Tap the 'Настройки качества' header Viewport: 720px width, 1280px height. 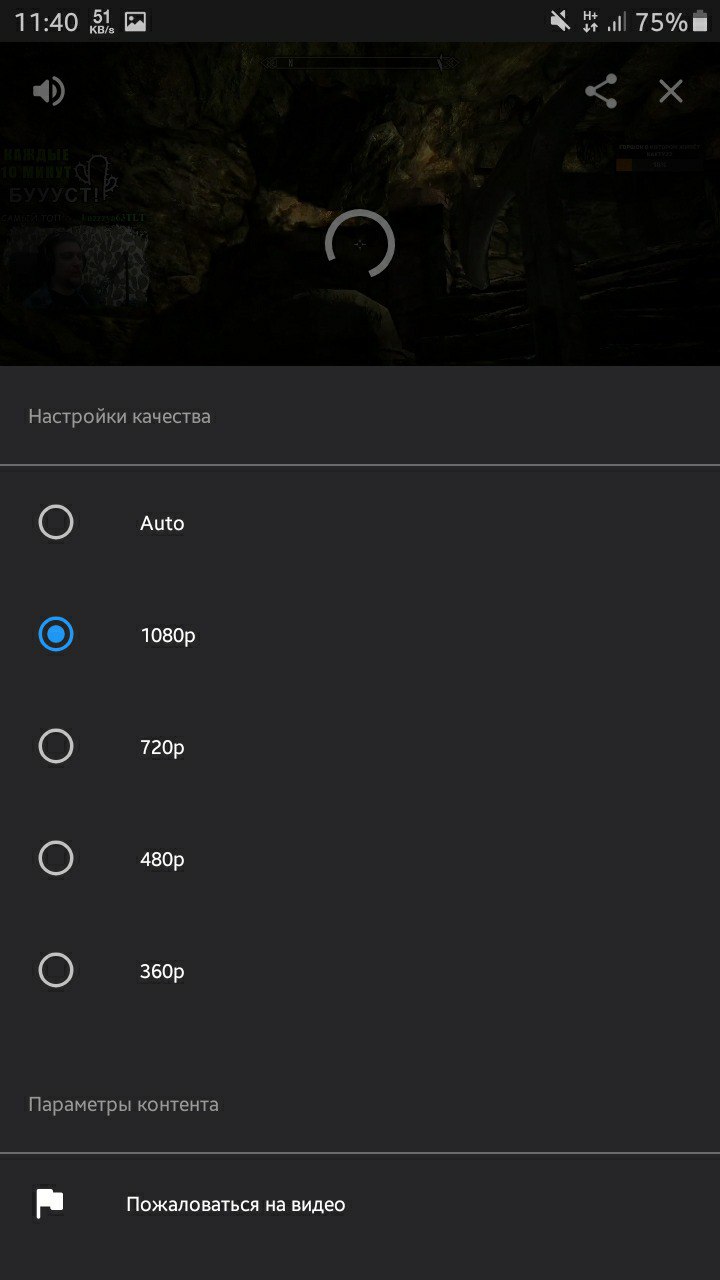[119, 416]
